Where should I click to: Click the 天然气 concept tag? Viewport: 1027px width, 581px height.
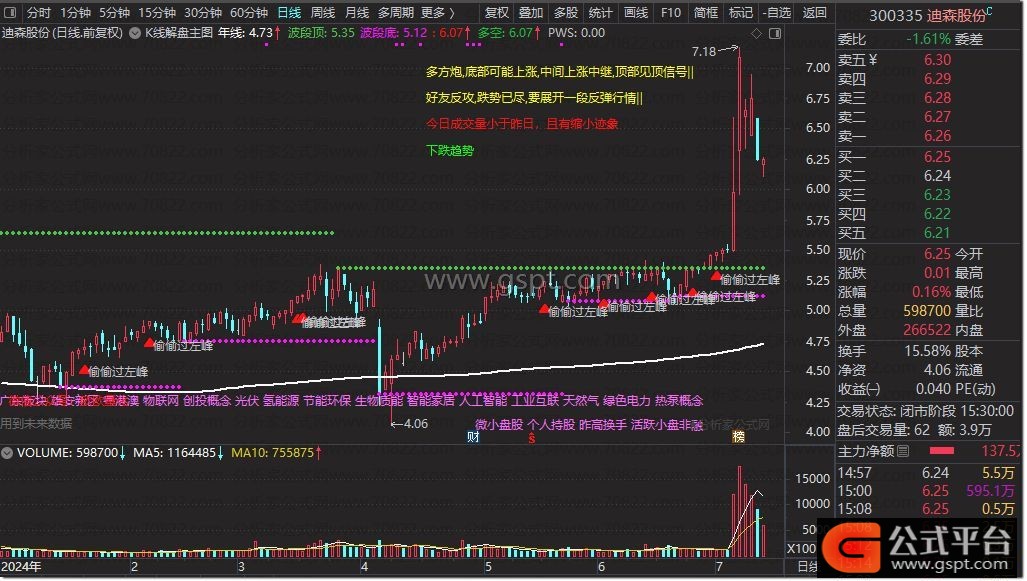(581, 400)
